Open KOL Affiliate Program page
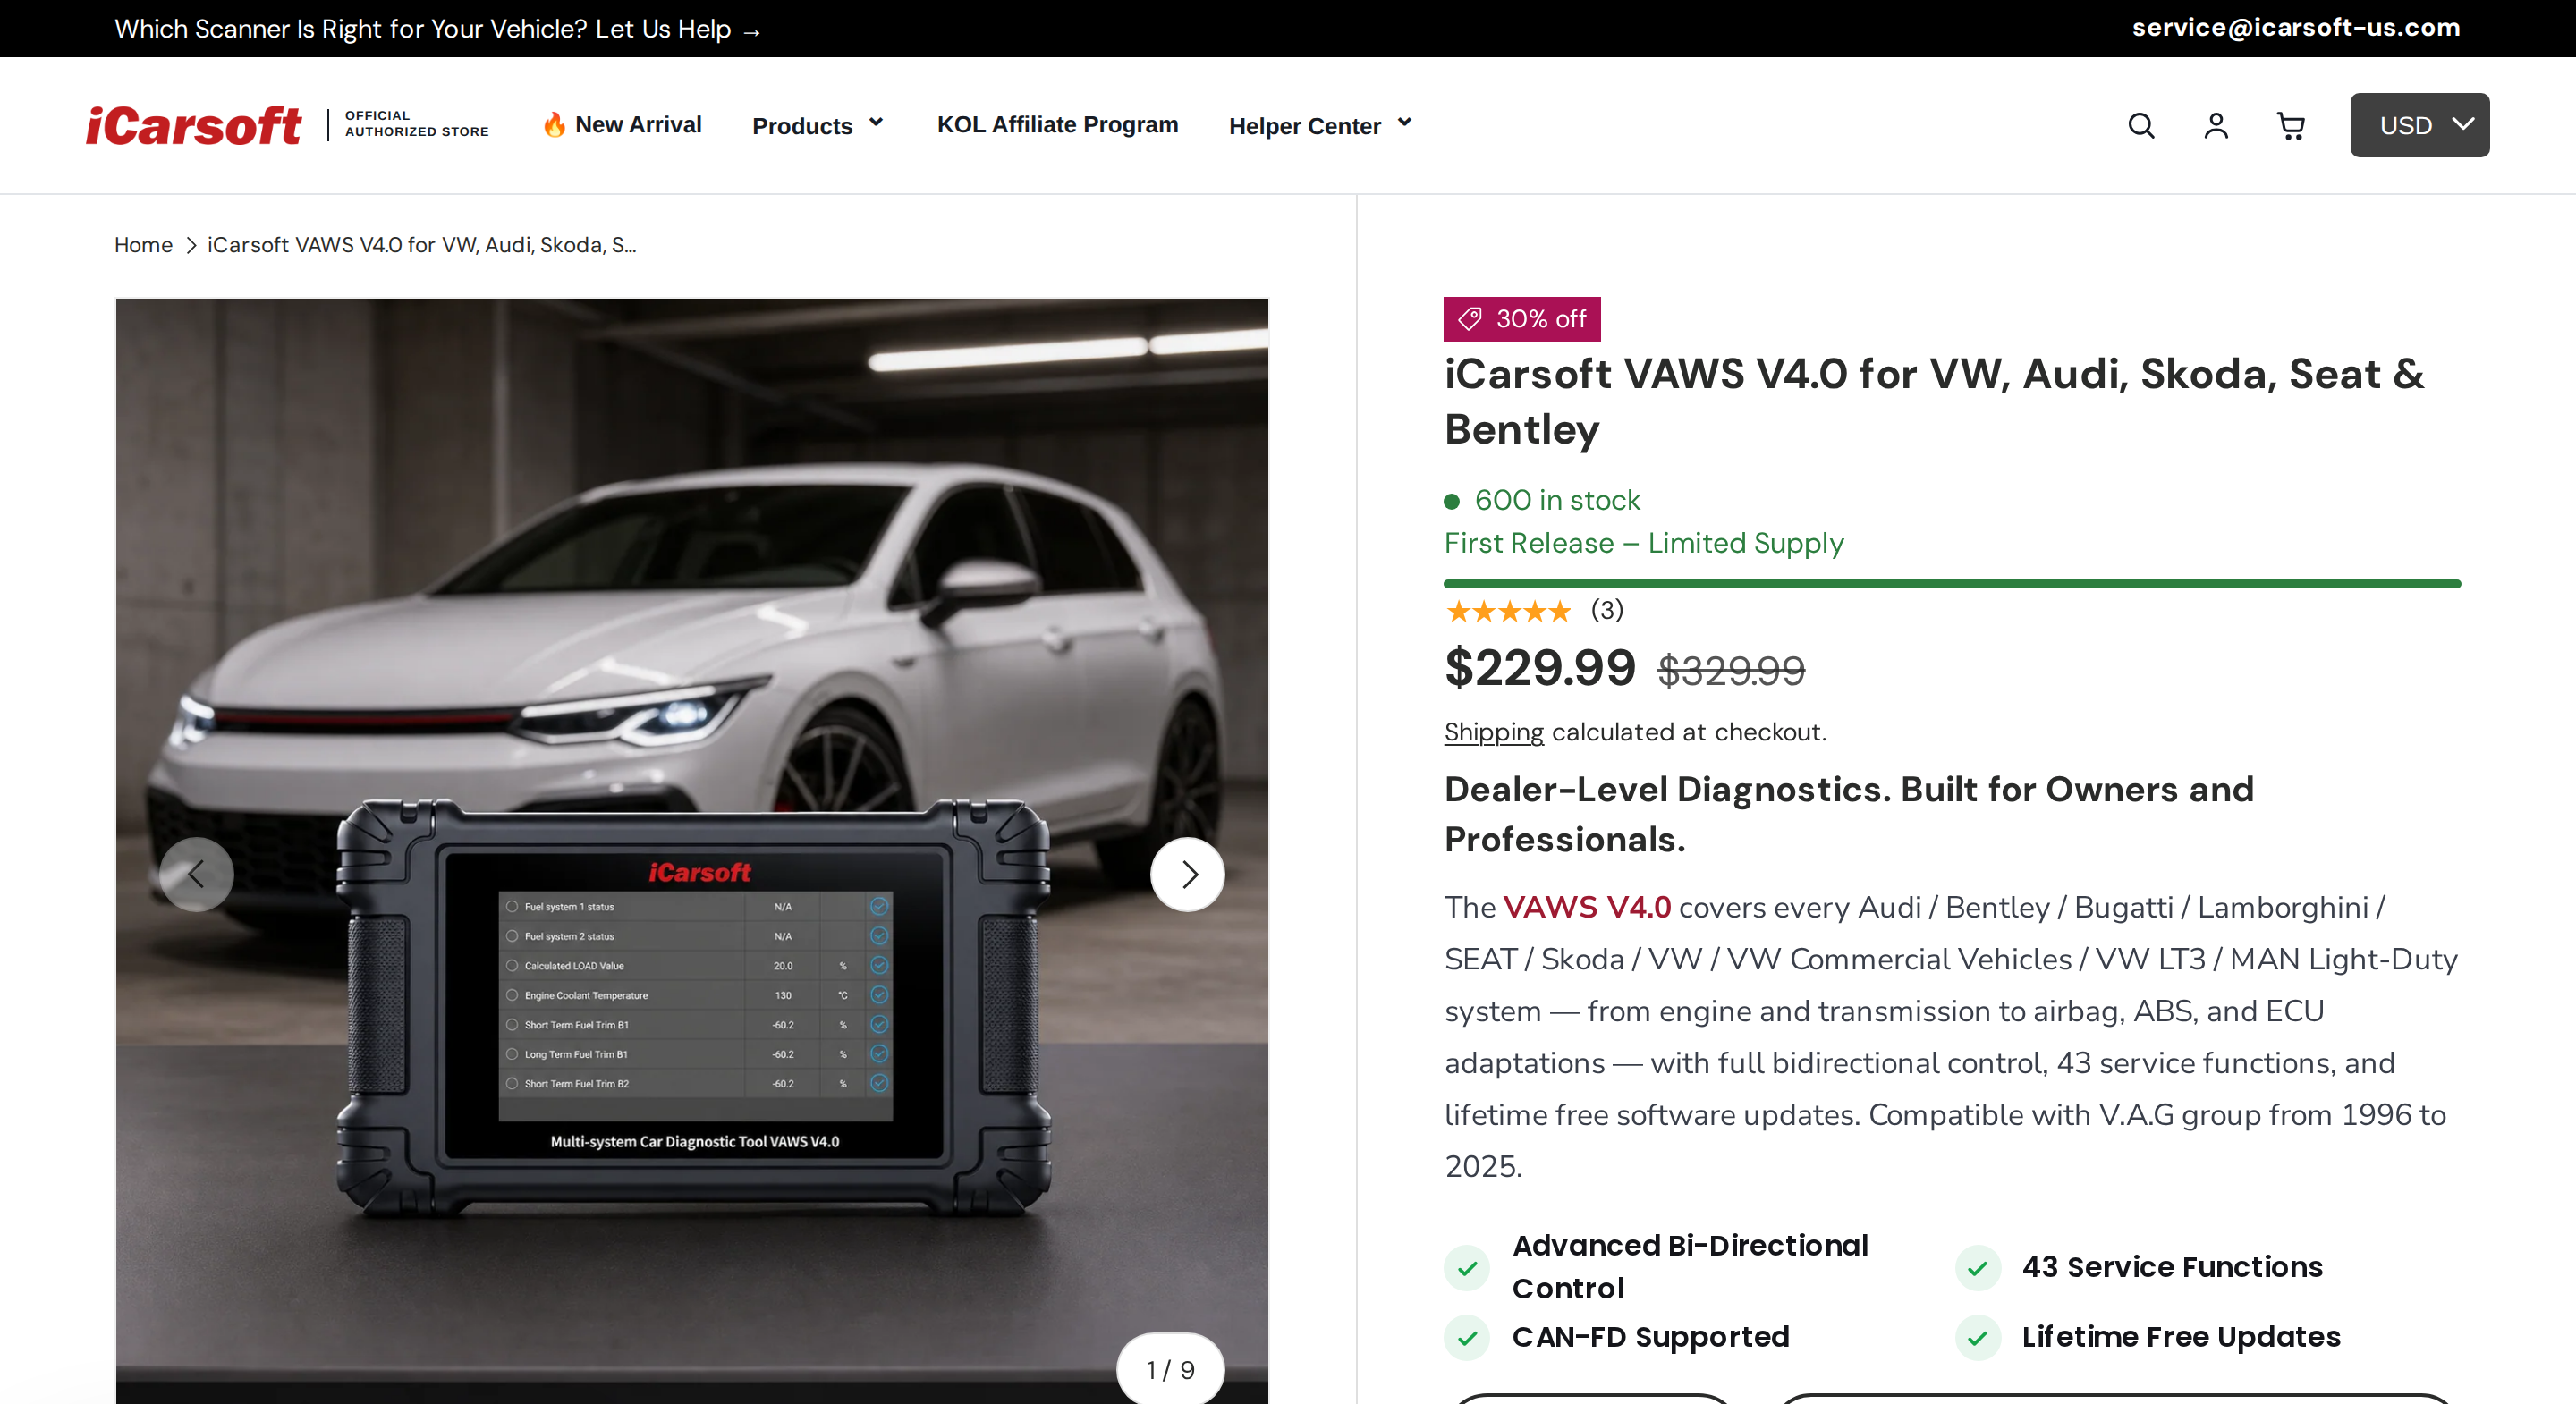2576x1404 pixels. (x=1057, y=124)
